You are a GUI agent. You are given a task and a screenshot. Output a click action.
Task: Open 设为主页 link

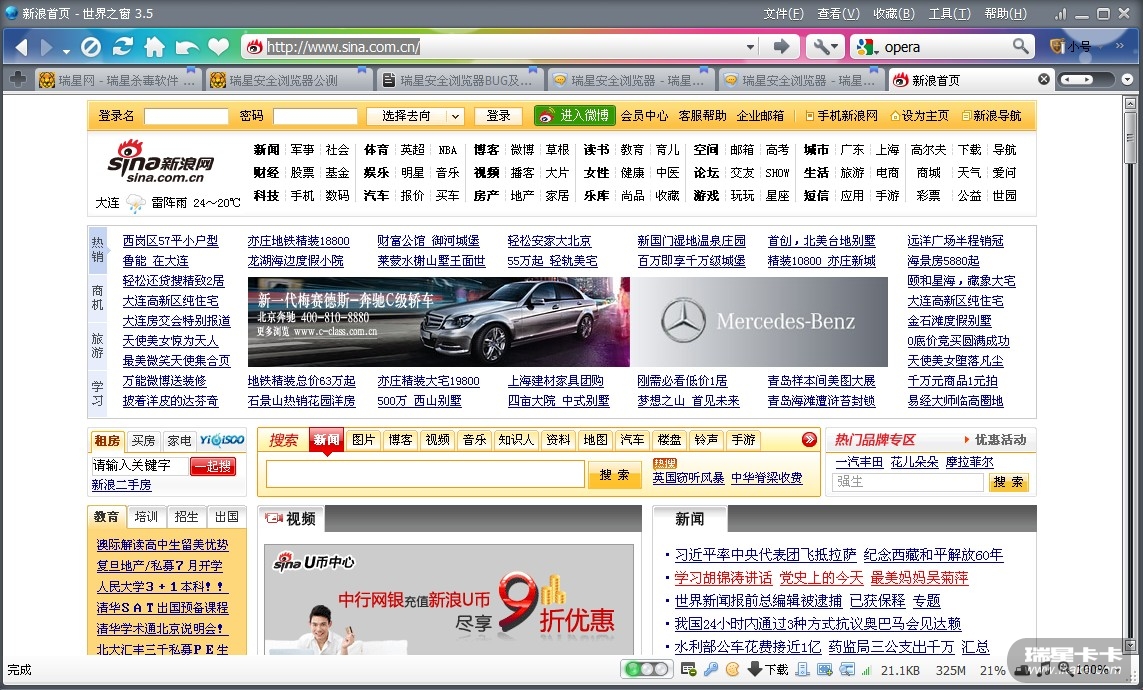coord(919,116)
